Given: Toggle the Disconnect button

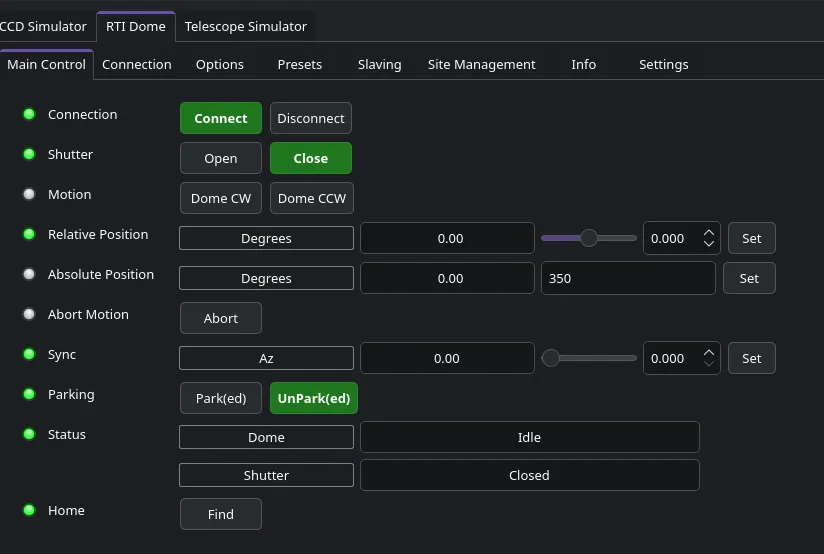Looking at the screenshot, I should pyautogui.click(x=311, y=118).
